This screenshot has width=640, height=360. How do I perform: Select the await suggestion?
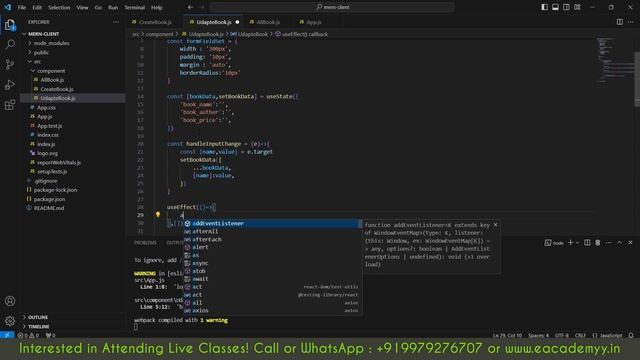click(x=272, y=279)
